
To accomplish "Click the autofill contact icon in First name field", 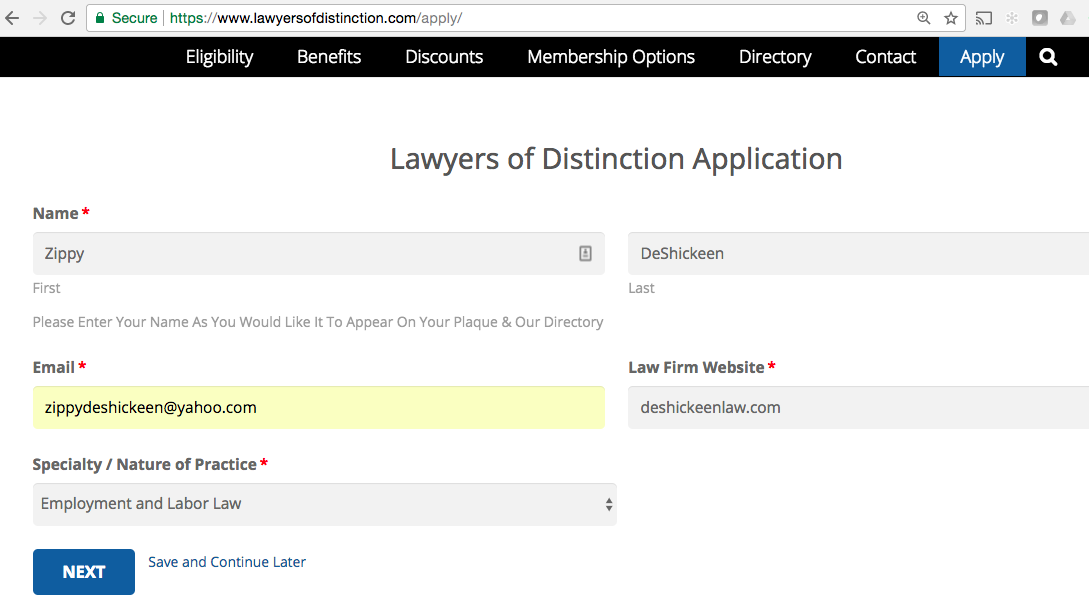I will click(585, 253).
